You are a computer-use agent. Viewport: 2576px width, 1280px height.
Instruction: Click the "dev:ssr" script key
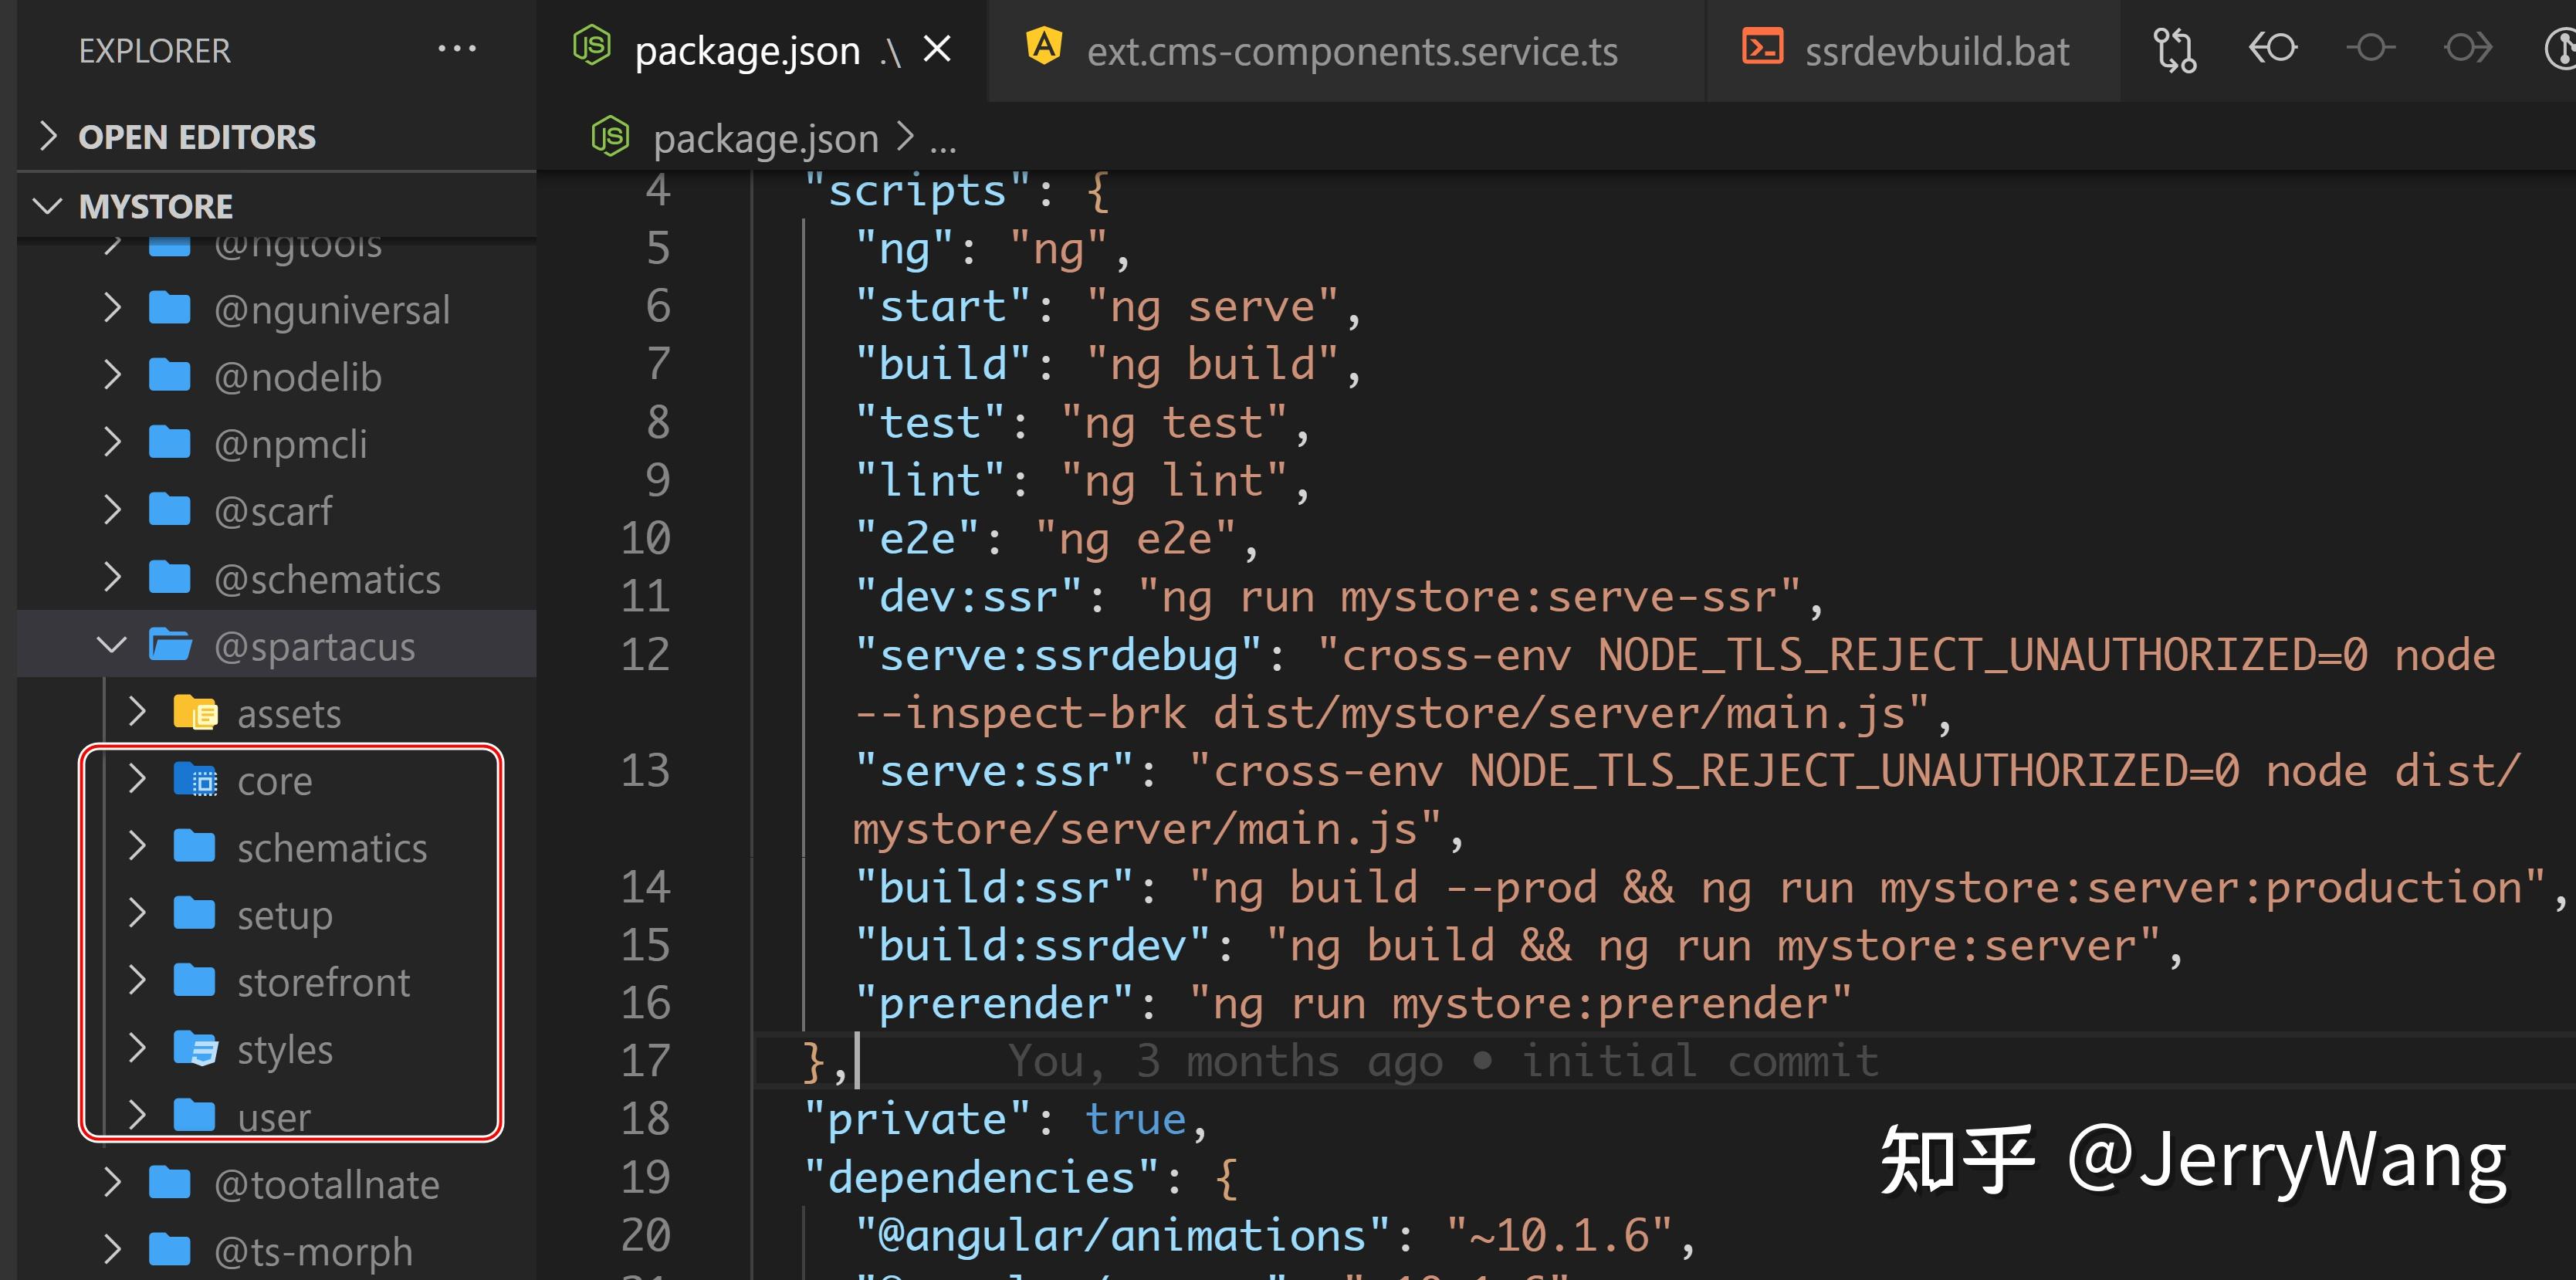(968, 597)
